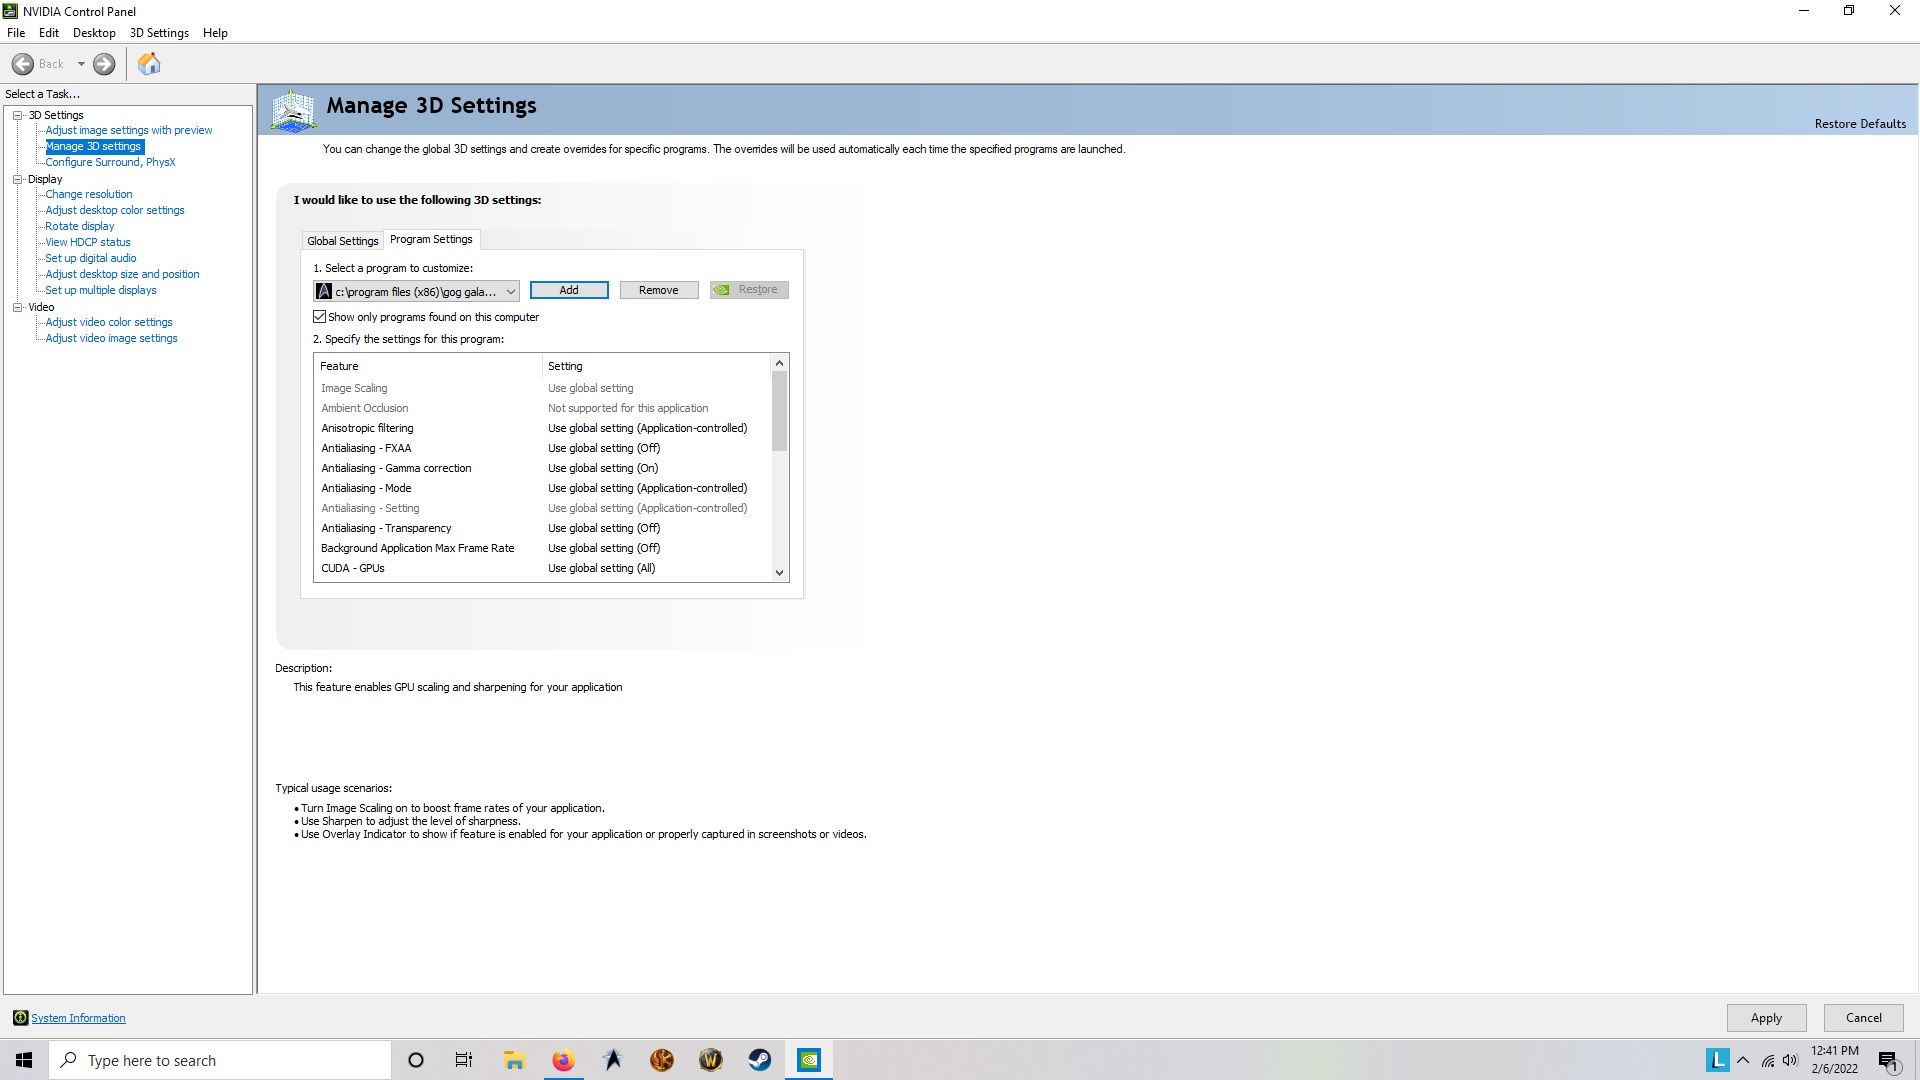The height and width of the screenshot is (1080, 1920).
Task: Open View HDCP status page
Action: (x=88, y=242)
